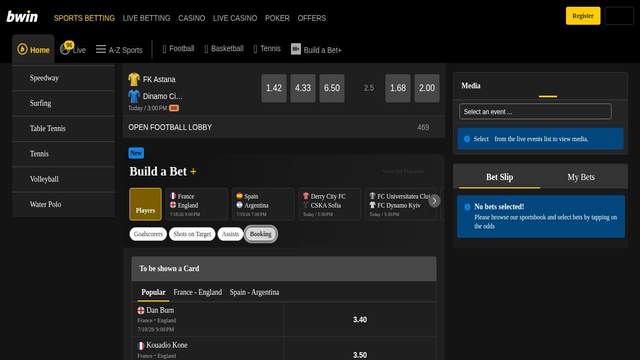The image size is (640, 360).
Task: Click the yellow Register button
Action: pos(583,16)
